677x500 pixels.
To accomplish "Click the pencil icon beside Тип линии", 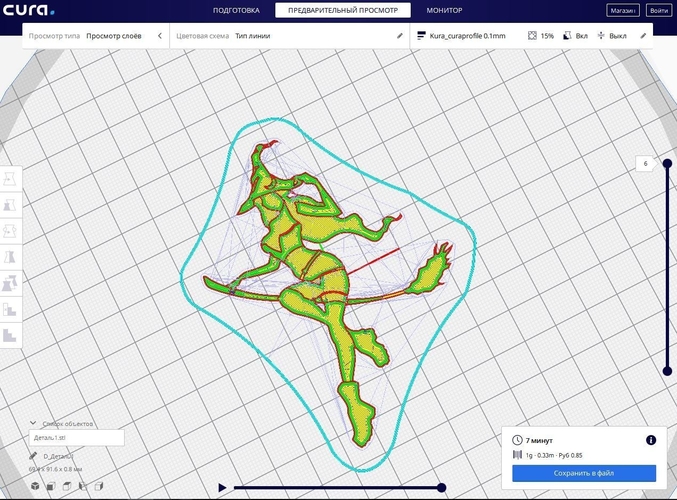I will point(400,36).
